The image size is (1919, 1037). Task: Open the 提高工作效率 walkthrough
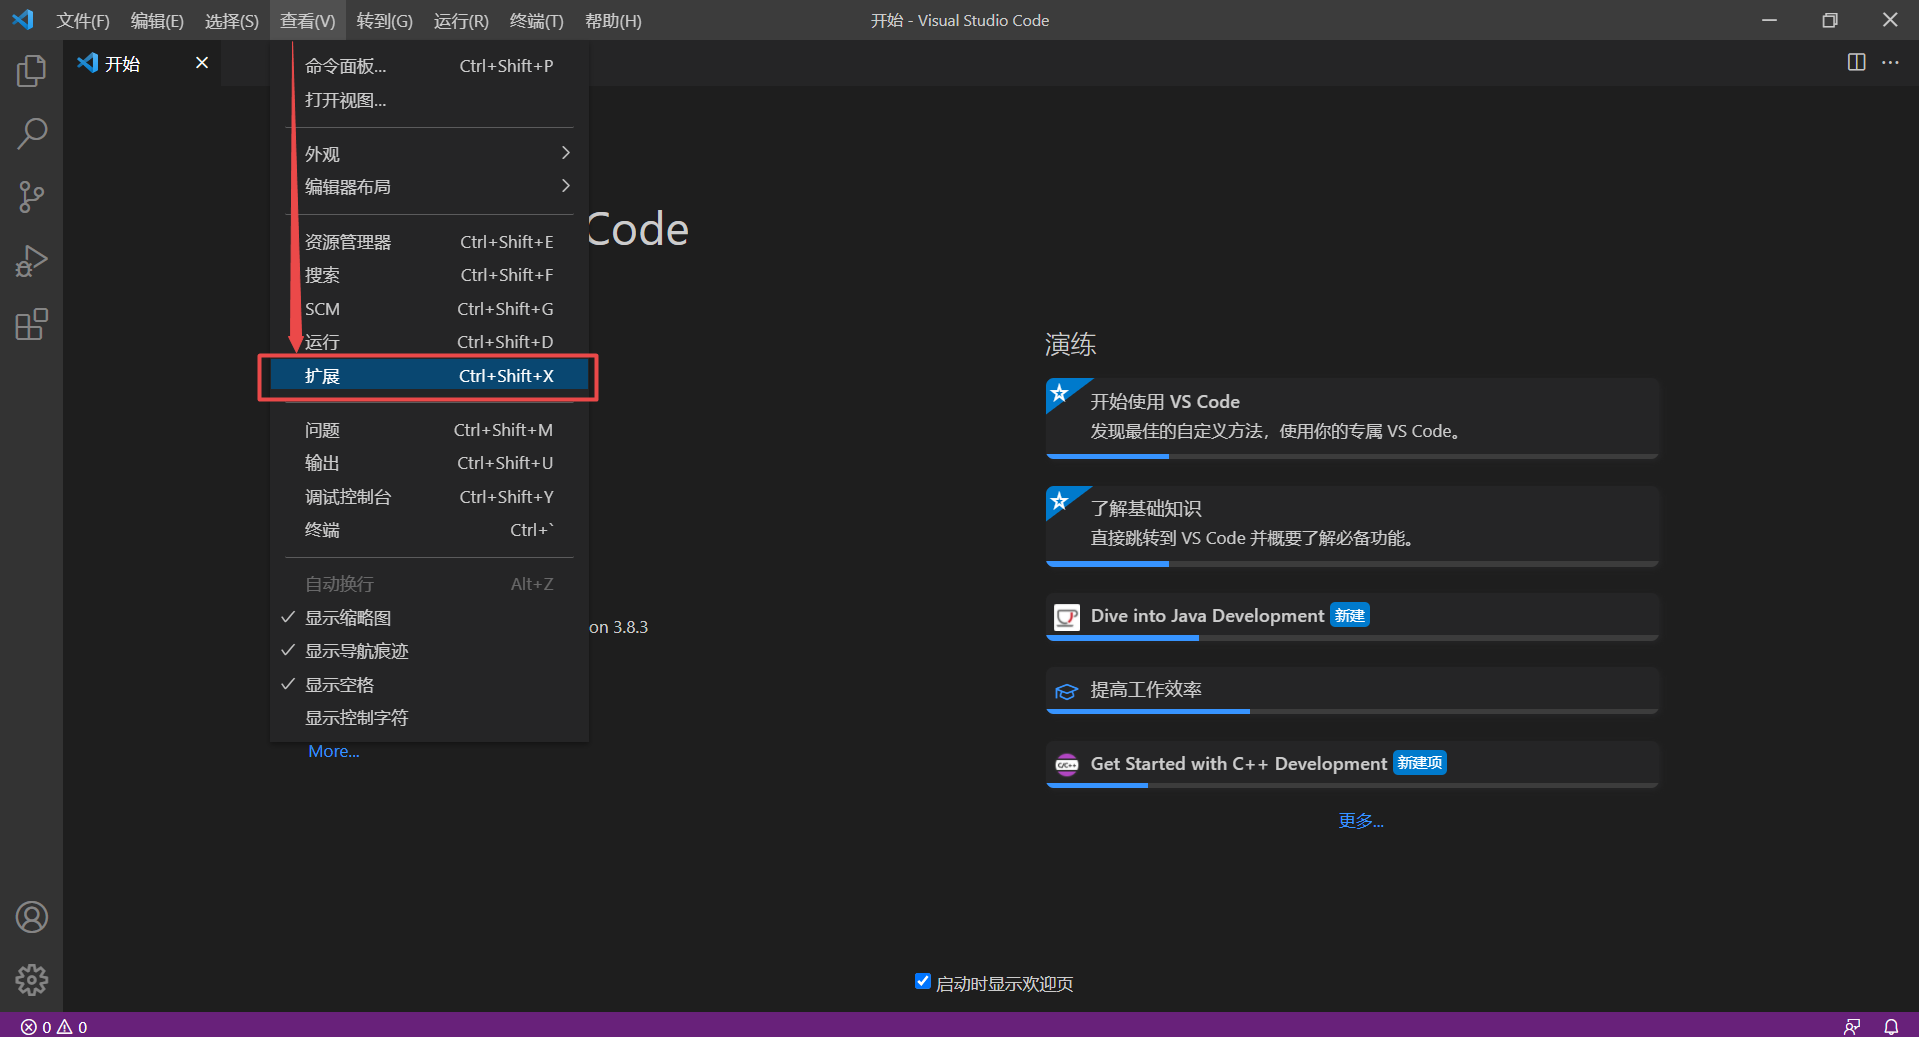1352,691
